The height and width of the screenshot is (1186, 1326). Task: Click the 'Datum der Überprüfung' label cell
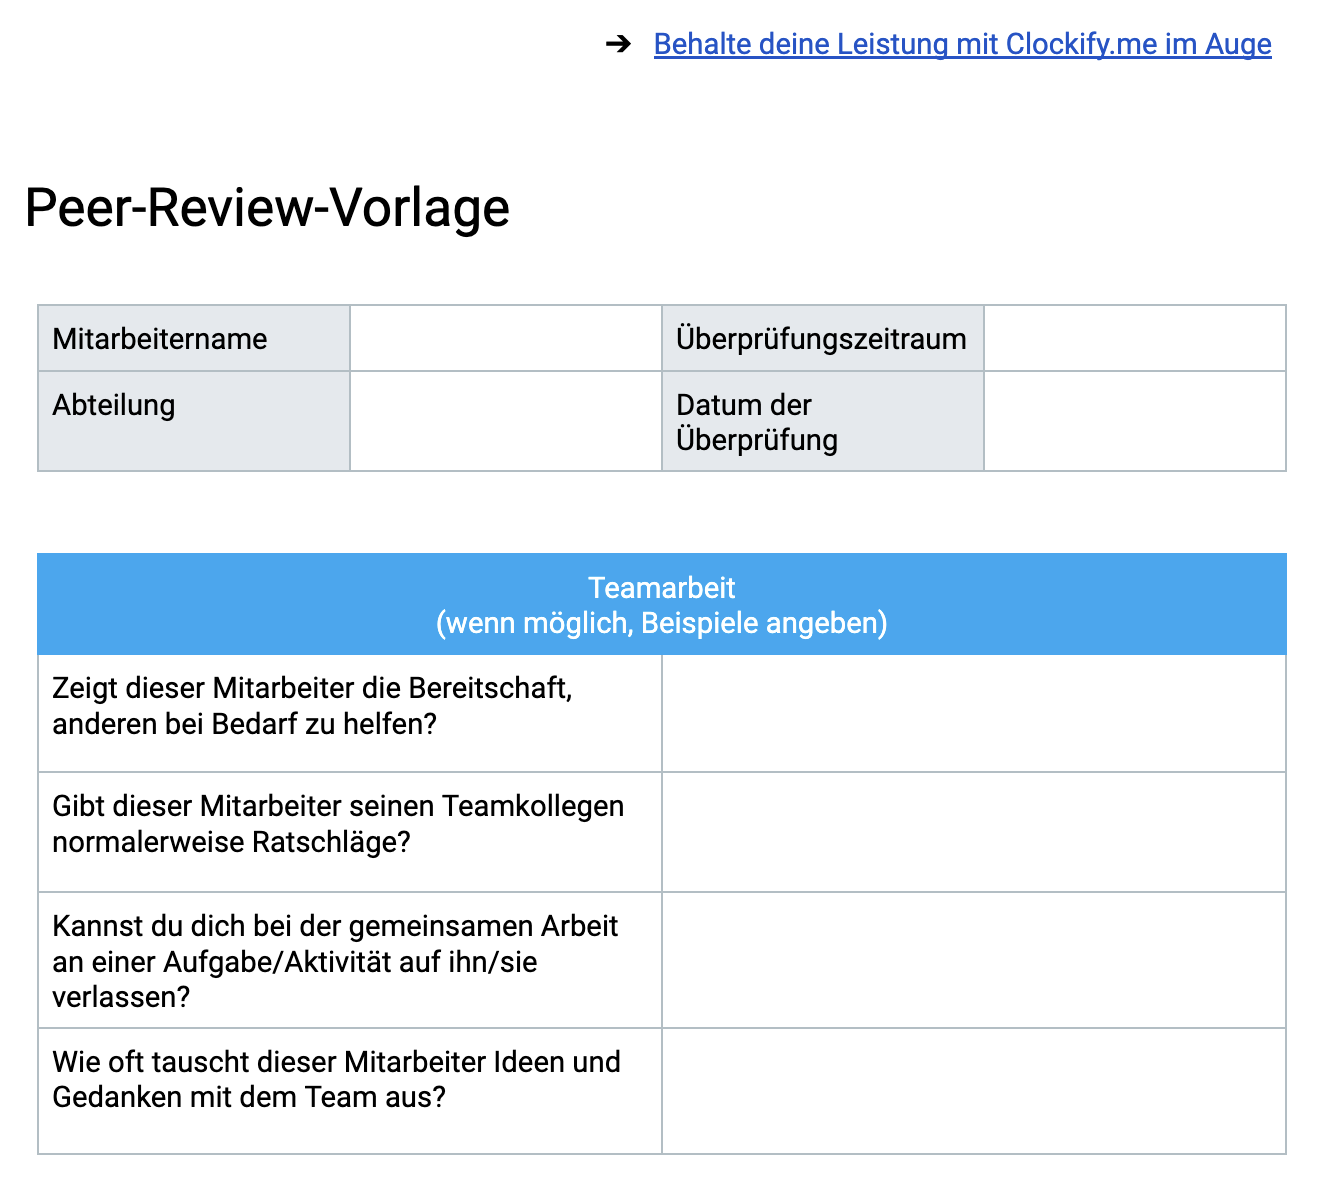tap(823, 421)
